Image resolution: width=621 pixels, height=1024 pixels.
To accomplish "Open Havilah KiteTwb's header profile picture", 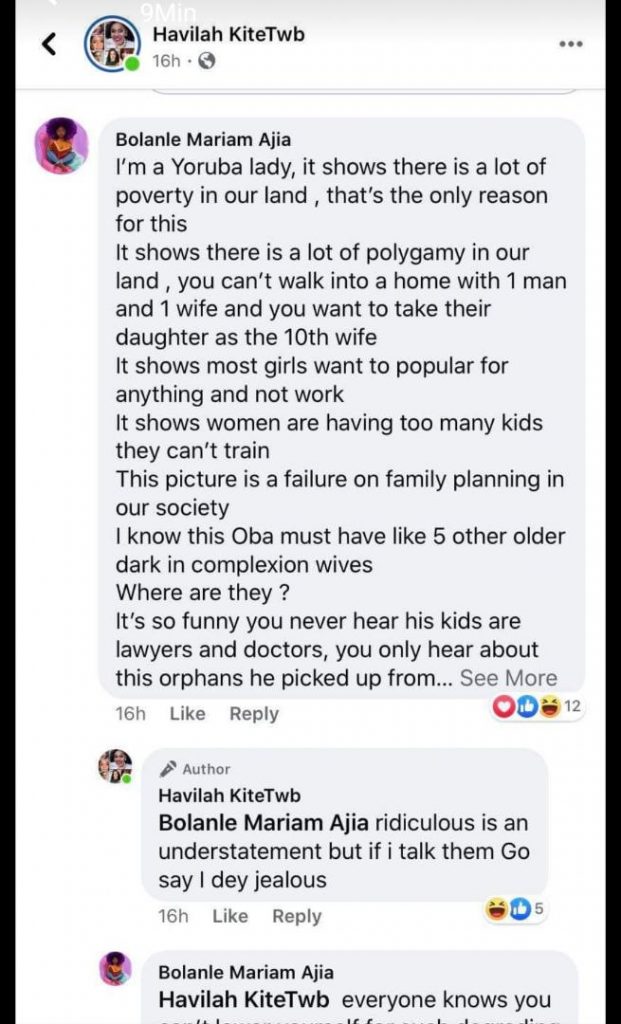I will tap(112, 45).
